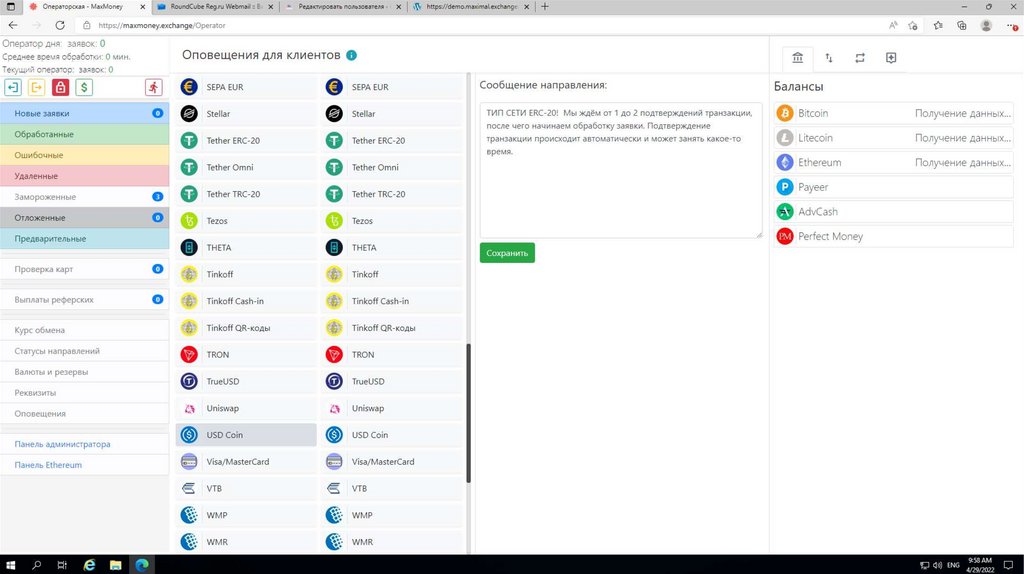Click the Bitcoin balance row
1024x574 pixels.
(x=893, y=113)
